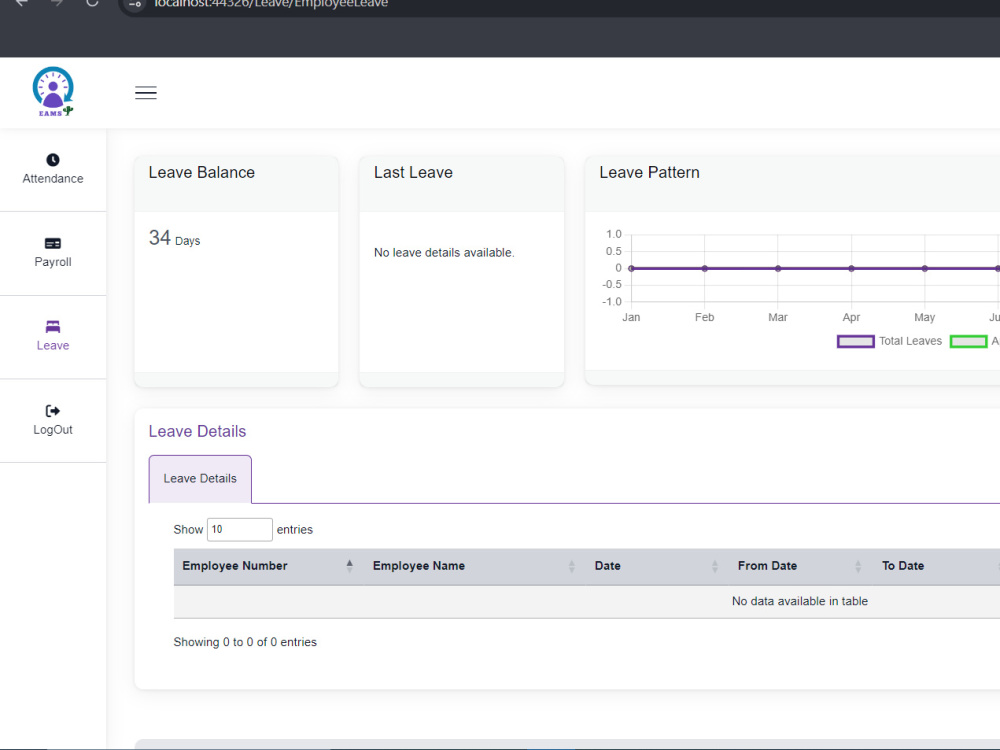The width and height of the screenshot is (1000, 750).
Task: Select the Leave Details tab
Action: point(200,479)
